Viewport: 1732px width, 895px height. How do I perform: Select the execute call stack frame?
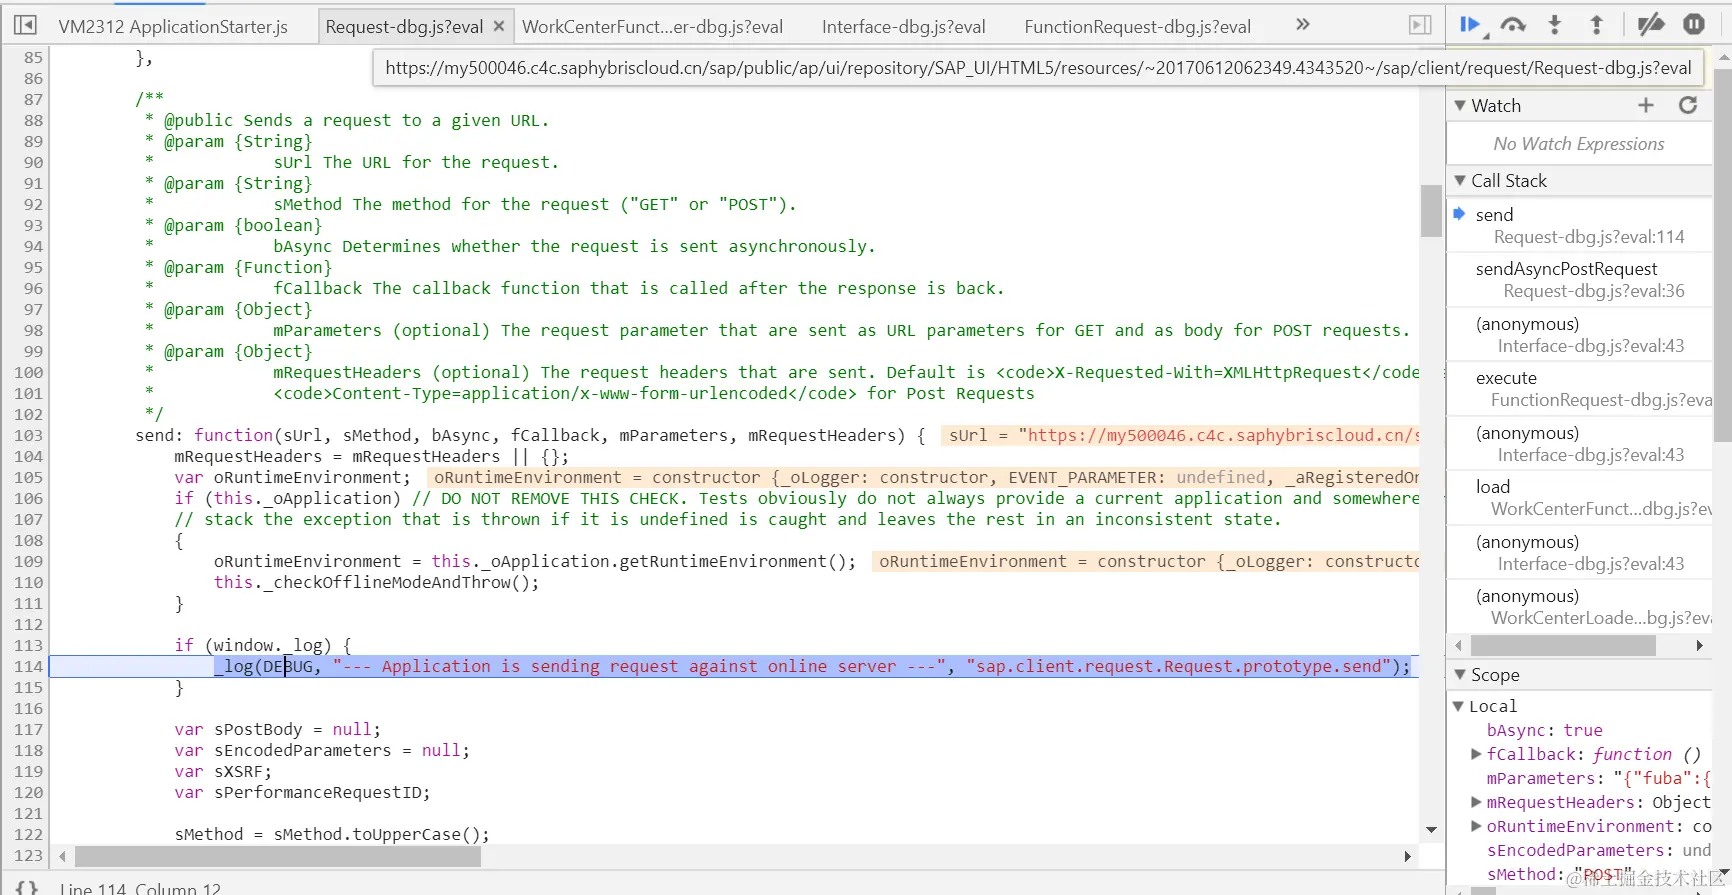click(1580, 388)
